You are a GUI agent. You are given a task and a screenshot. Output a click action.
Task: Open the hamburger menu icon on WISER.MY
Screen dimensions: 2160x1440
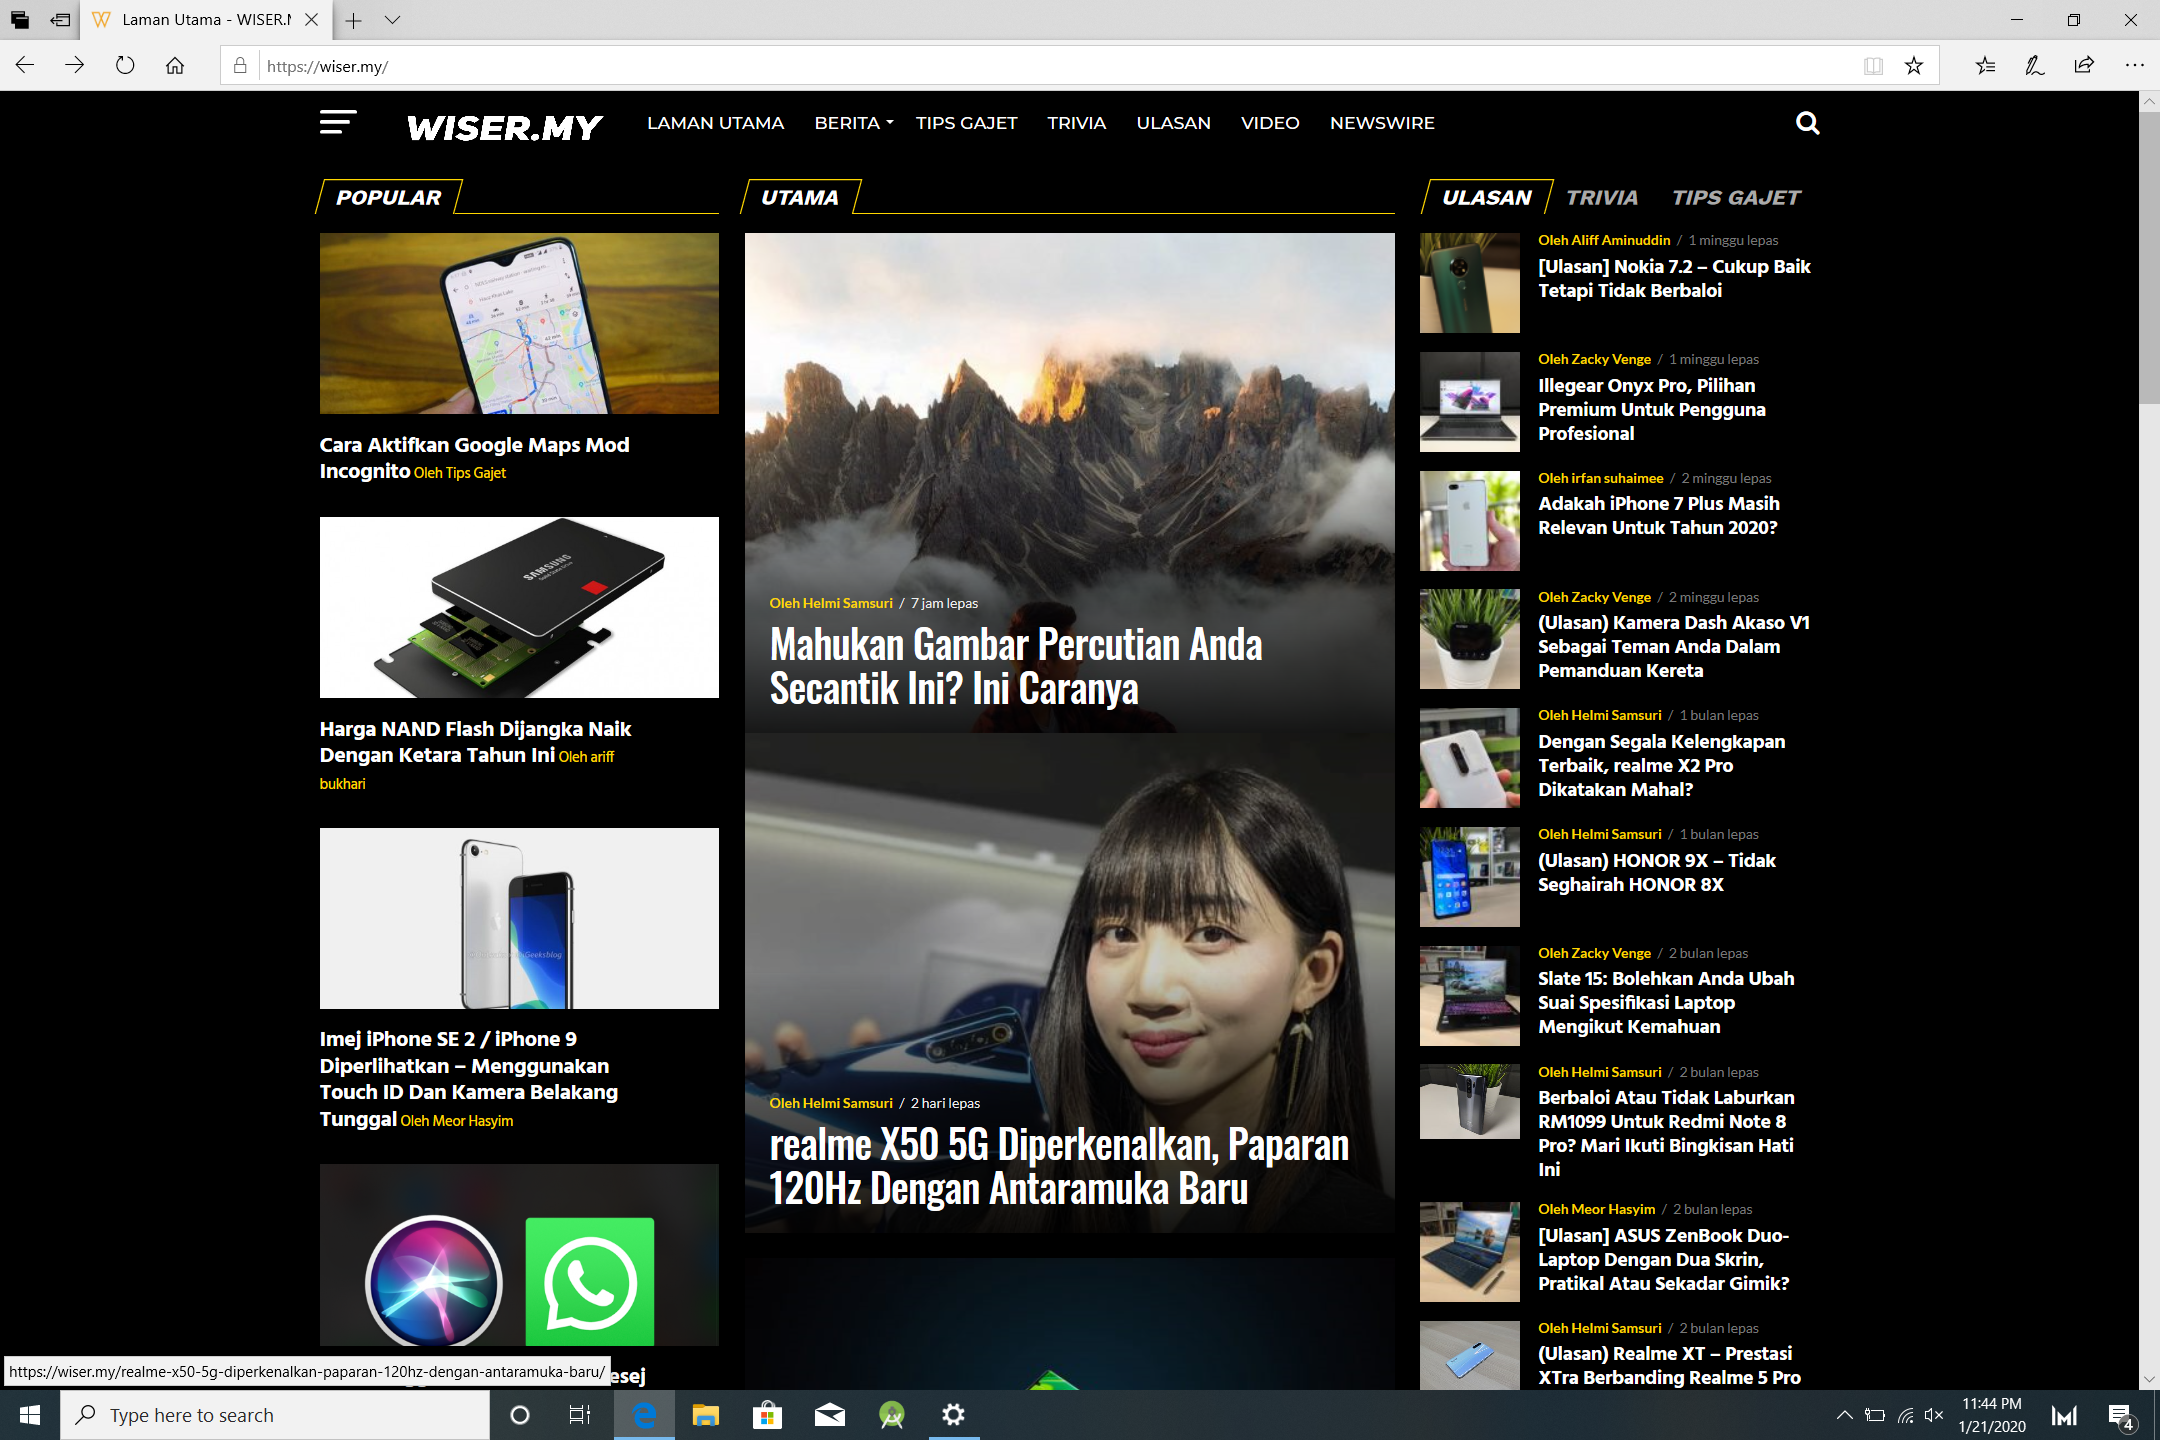coord(338,123)
